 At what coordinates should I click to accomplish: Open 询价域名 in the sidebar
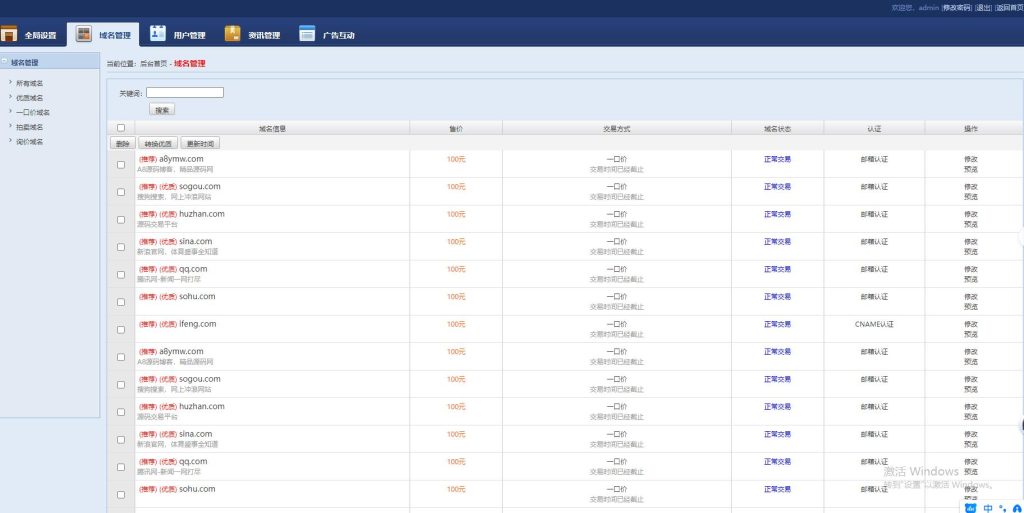coord(29,142)
